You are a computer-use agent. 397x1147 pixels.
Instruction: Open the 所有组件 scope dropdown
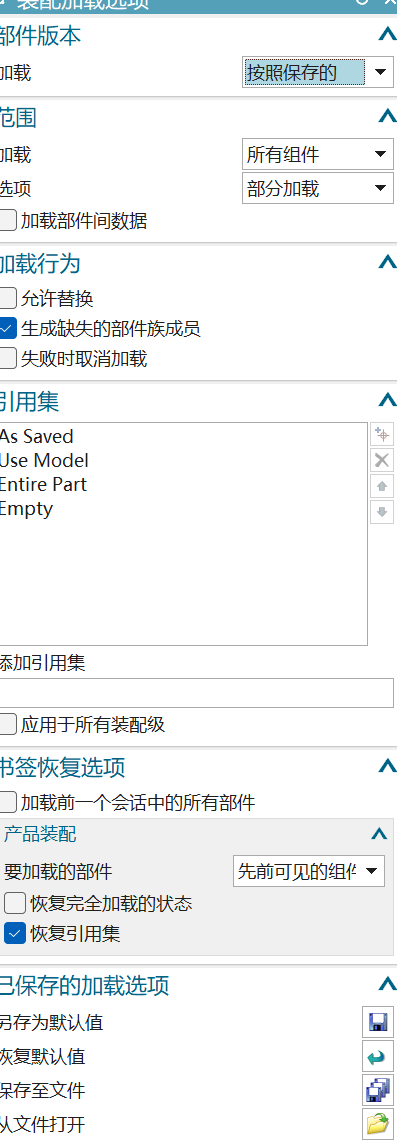point(318,154)
